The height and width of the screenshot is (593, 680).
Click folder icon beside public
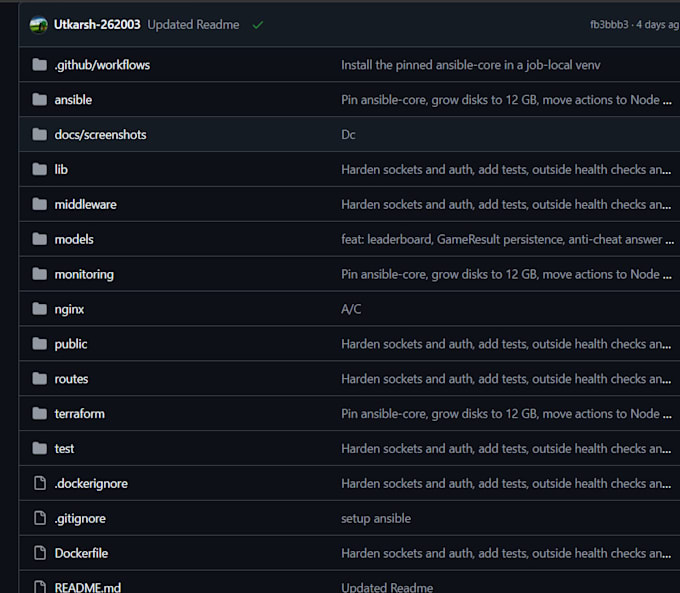pyautogui.click(x=39, y=344)
